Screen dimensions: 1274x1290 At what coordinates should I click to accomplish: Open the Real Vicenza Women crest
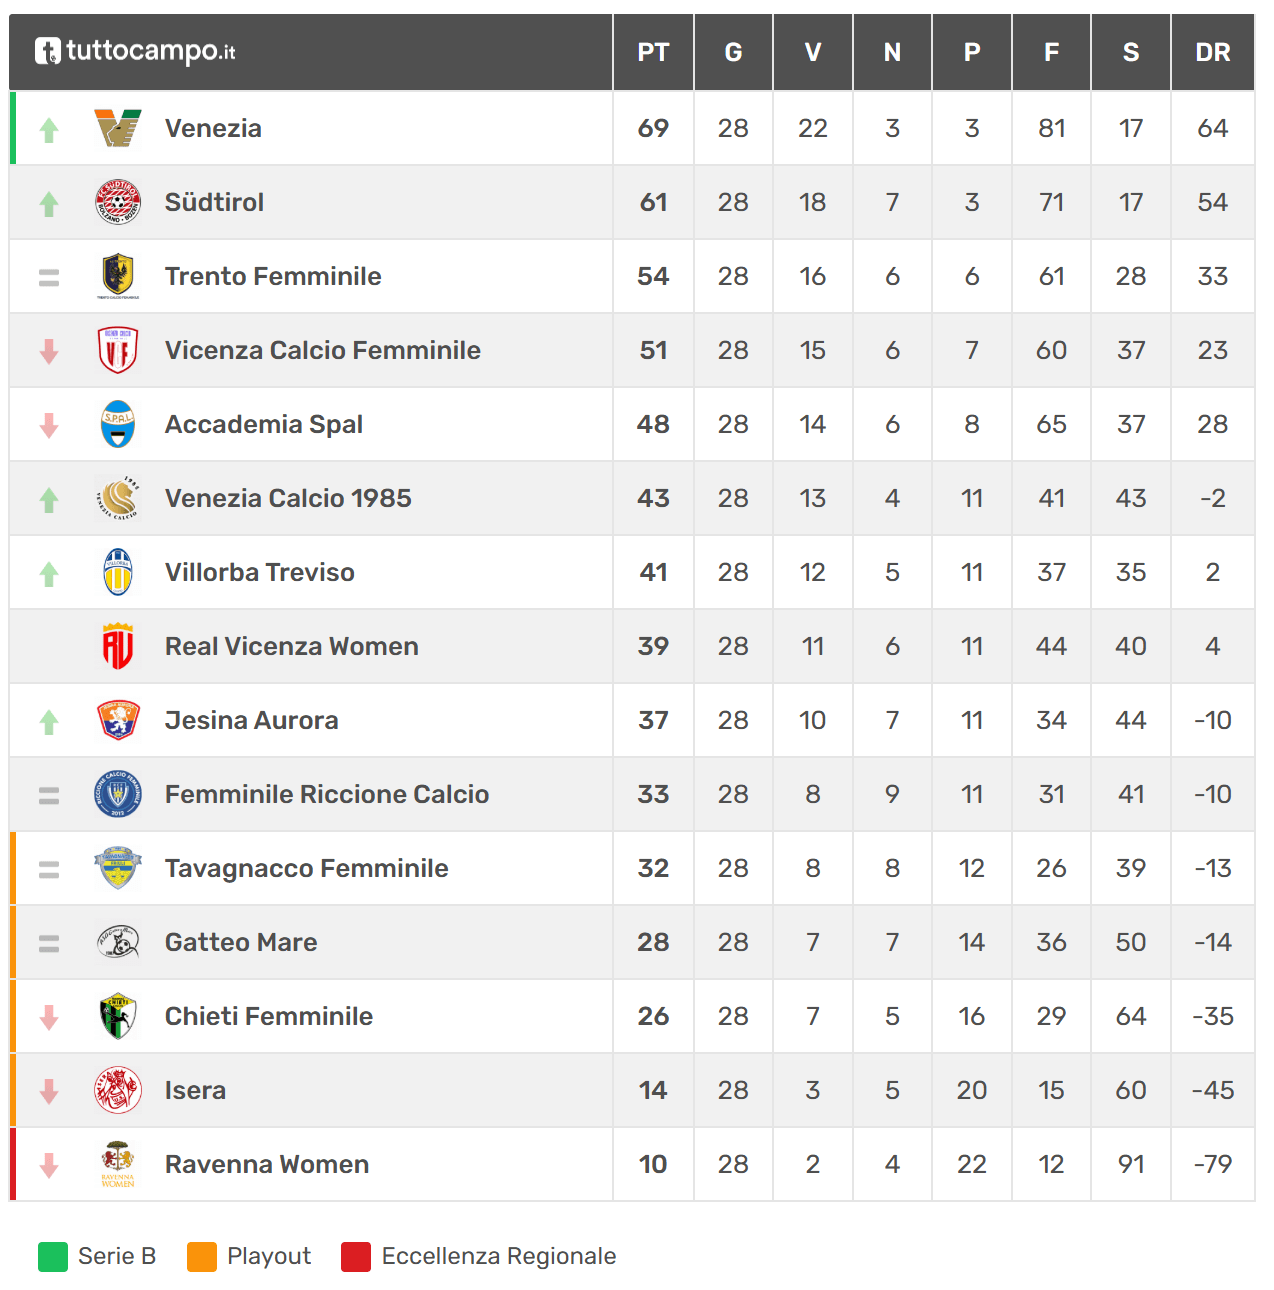[118, 646]
